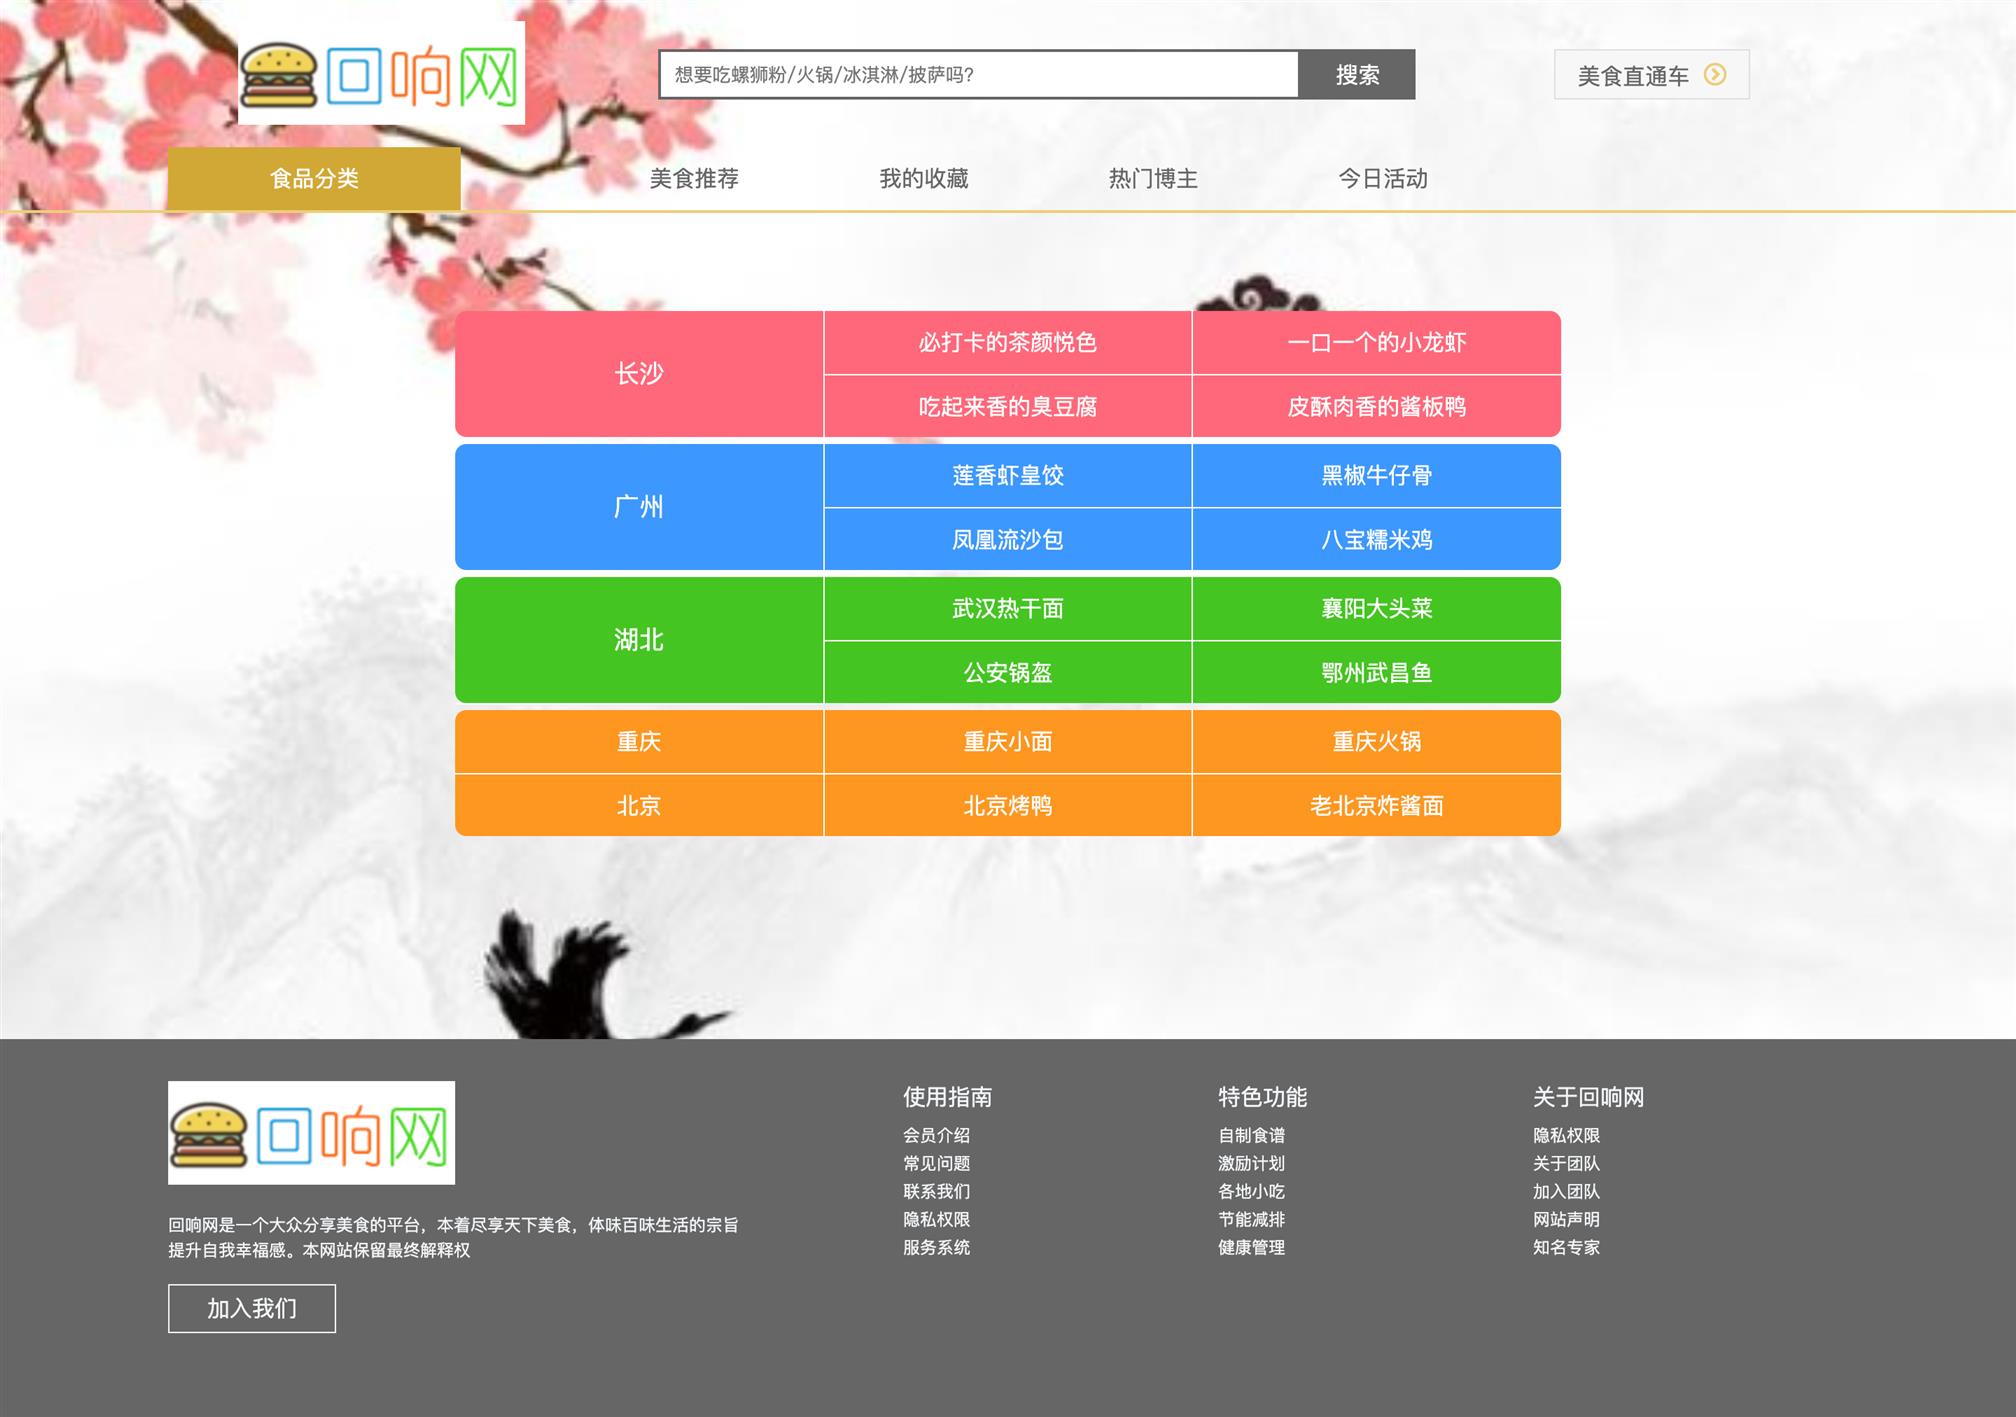Click the arrow icon beside 美食直通车
Viewport: 2016px width, 1417px height.
click(1714, 75)
